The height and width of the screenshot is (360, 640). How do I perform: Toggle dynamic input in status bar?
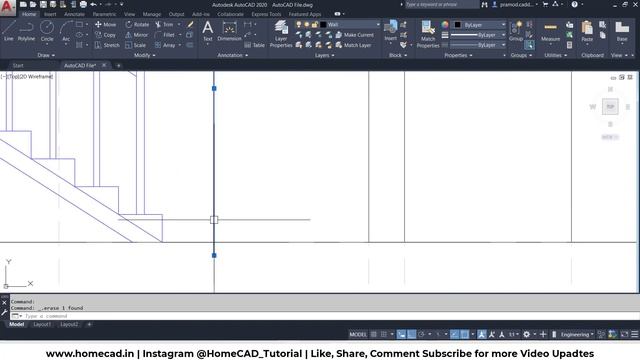[402, 334]
